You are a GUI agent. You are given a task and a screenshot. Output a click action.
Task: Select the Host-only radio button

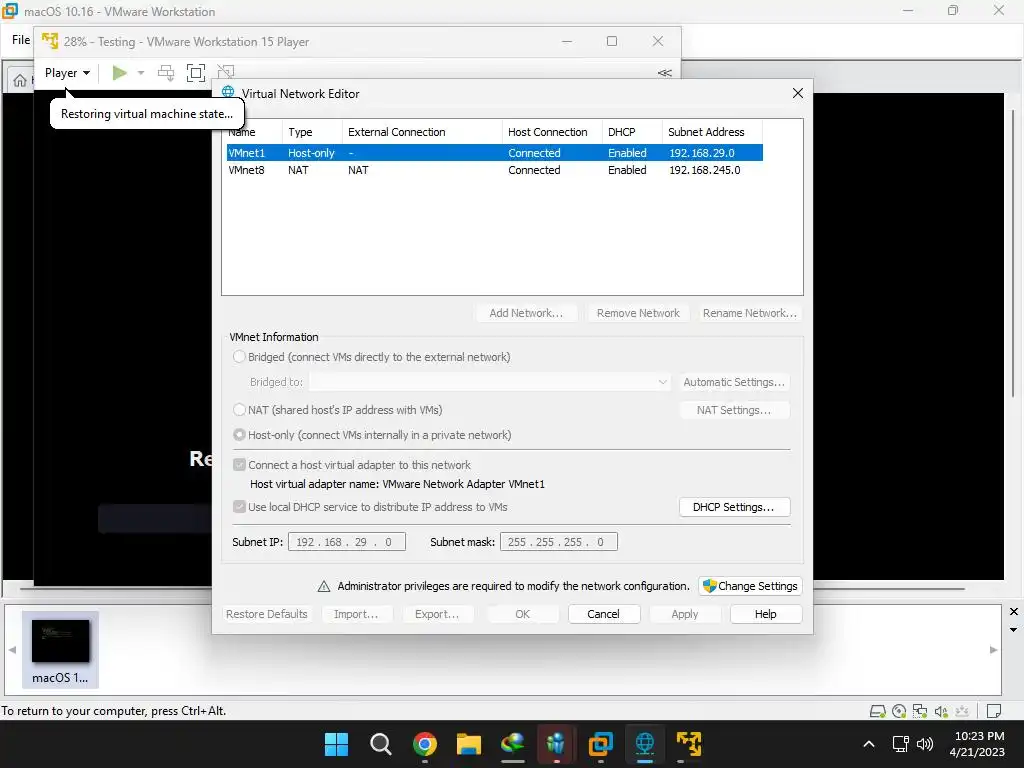(239, 434)
